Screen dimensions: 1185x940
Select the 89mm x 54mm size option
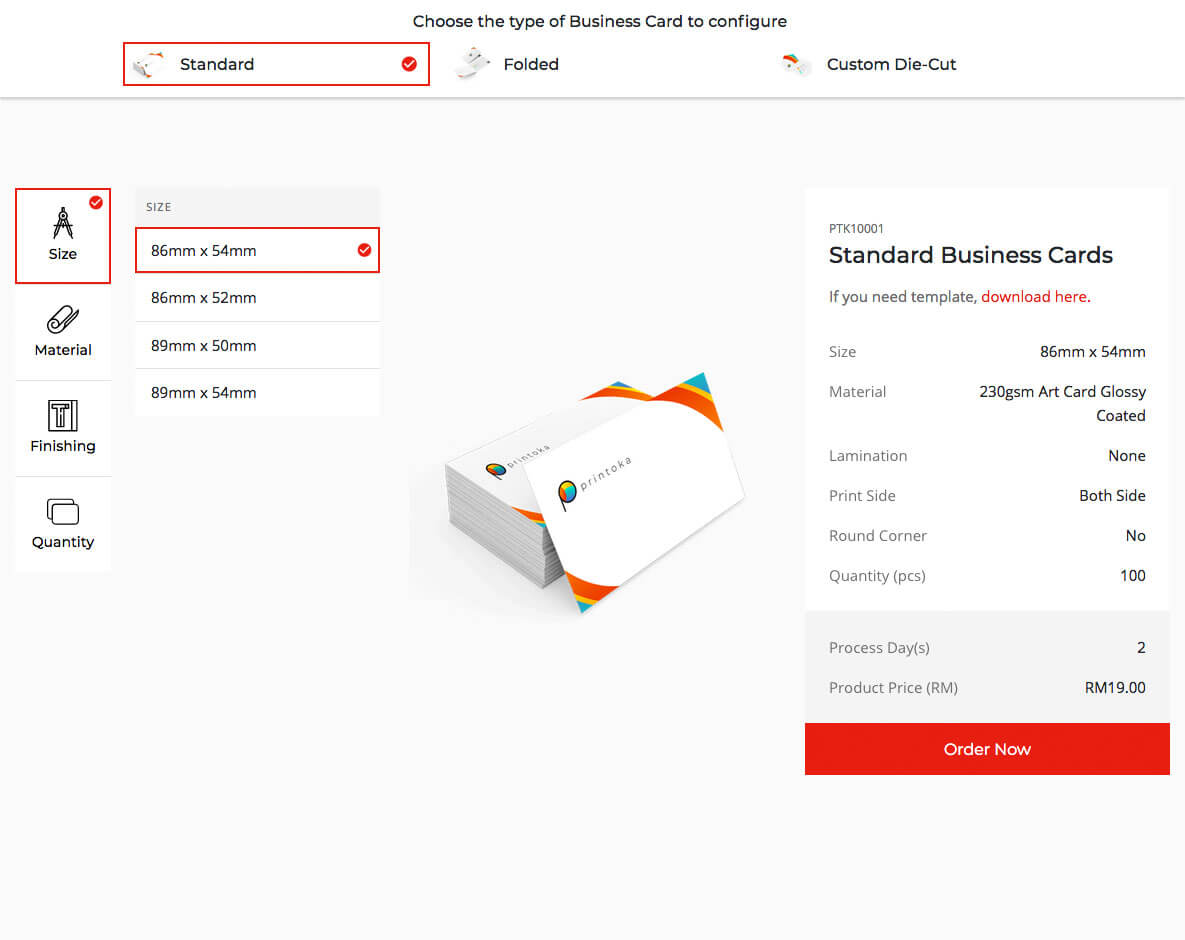point(257,392)
